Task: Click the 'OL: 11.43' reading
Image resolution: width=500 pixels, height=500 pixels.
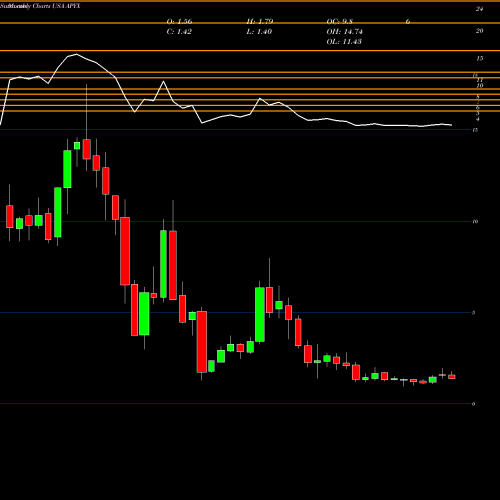Action: point(344,42)
